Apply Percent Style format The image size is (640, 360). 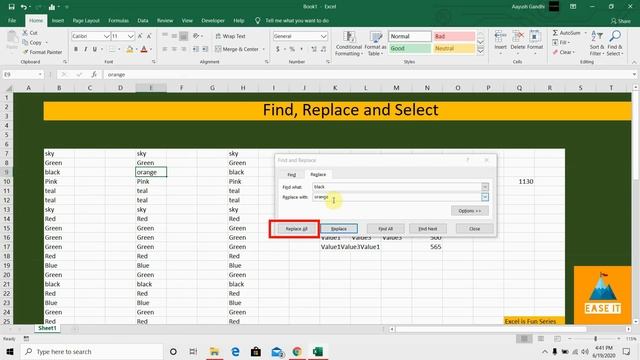click(x=292, y=49)
